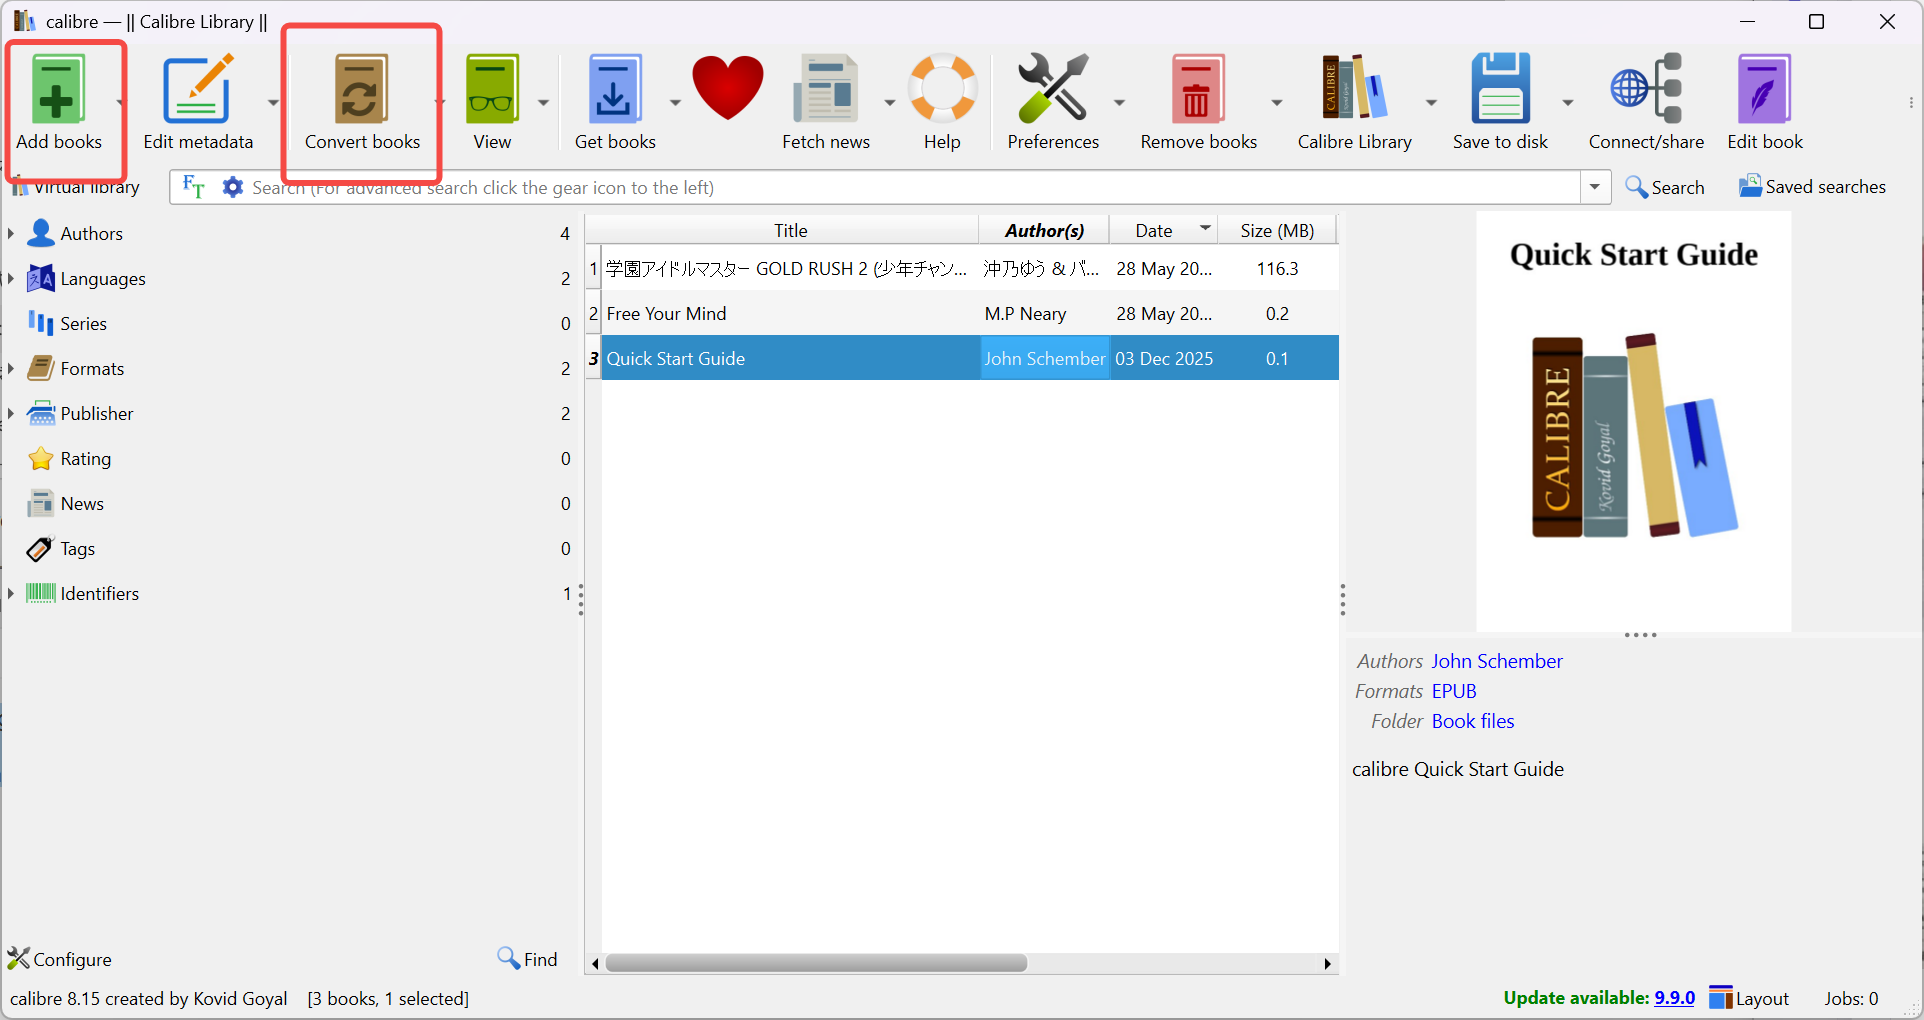Open the View dropdown arrow
This screenshot has height=1020, width=1924.
(543, 102)
